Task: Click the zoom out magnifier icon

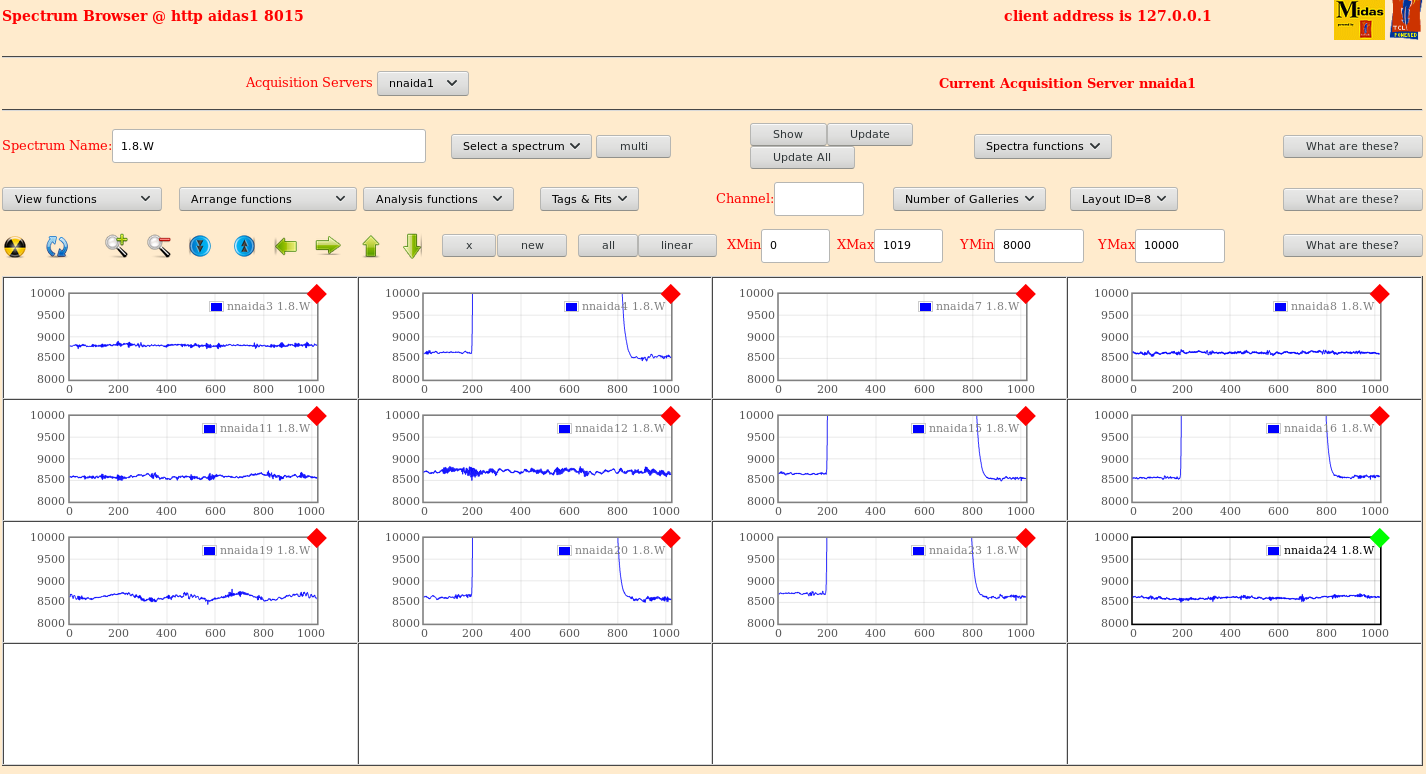Action: click(158, 246)
